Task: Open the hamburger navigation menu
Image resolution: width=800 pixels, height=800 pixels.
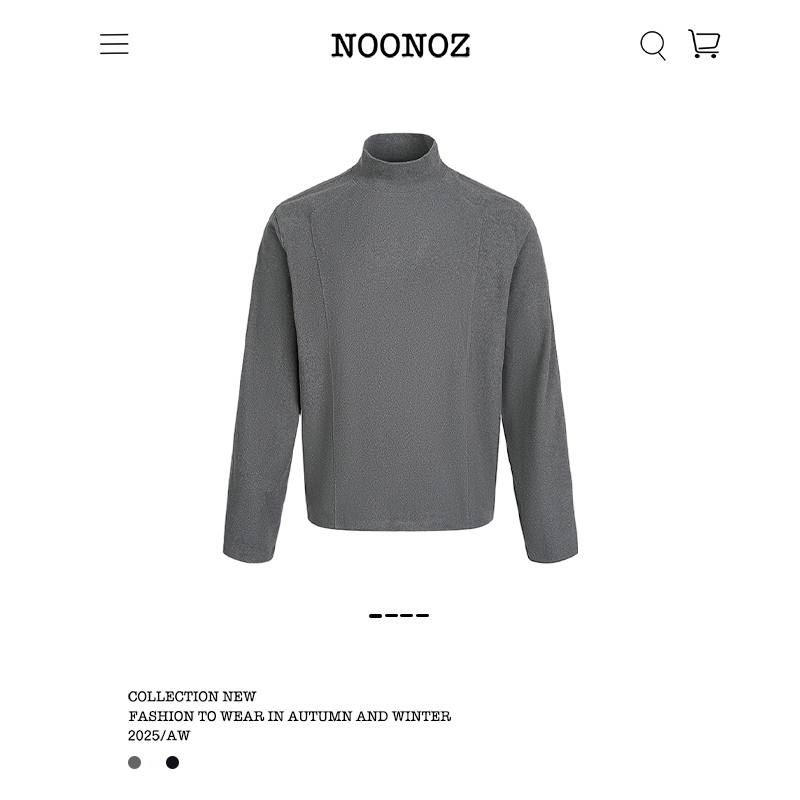Action: pyautogui.click(x=114, y=44)
